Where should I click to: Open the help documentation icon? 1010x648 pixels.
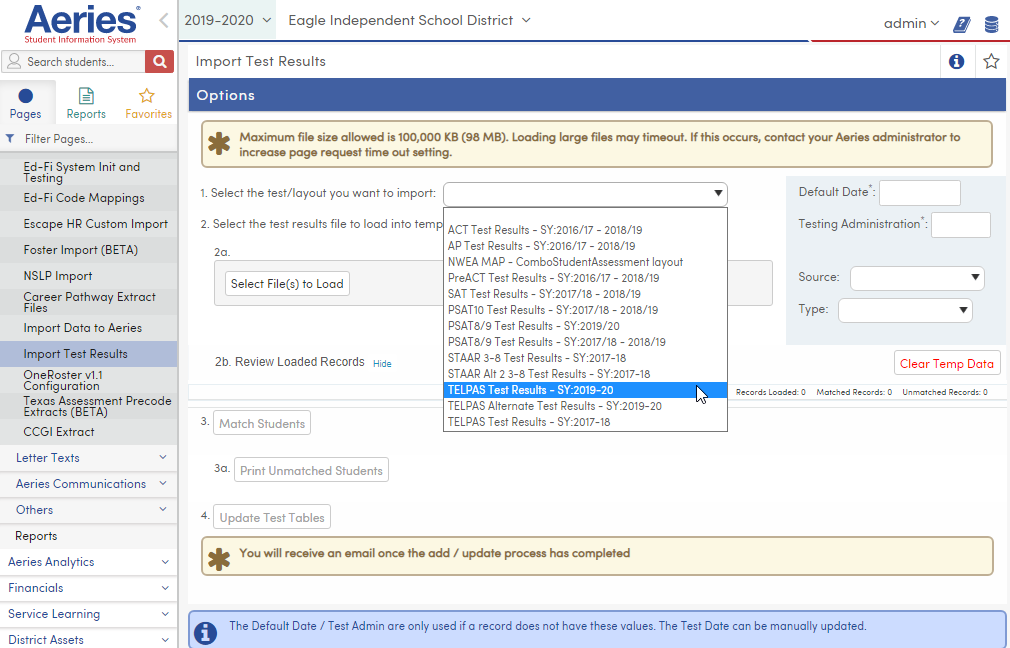tap(961, 24)
